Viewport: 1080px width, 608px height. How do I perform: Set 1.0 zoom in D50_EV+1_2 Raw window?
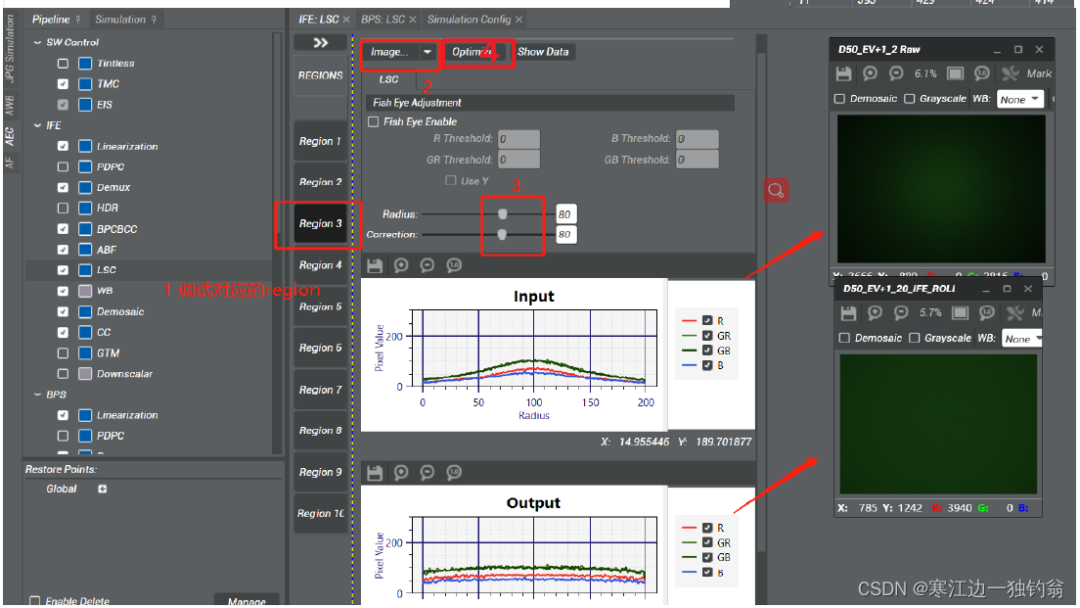tap(982, 74)
